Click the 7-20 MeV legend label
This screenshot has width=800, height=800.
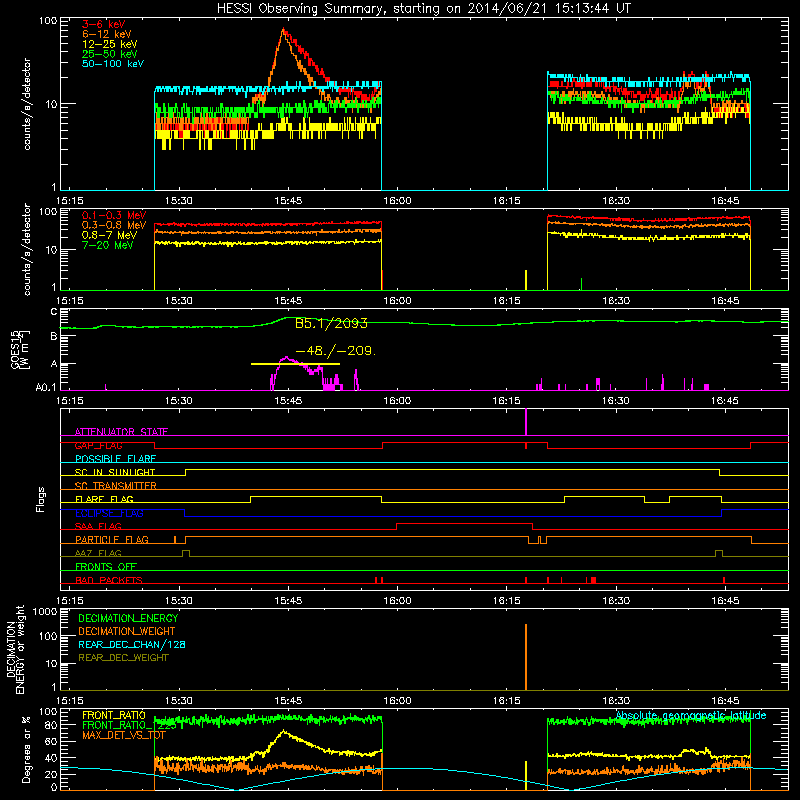point(108,245)
